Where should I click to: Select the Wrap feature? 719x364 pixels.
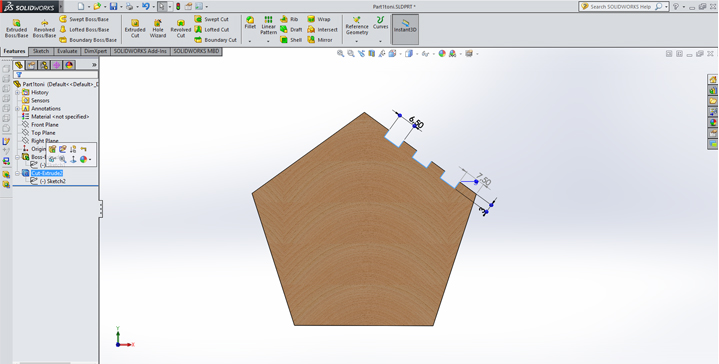(319, 19)
